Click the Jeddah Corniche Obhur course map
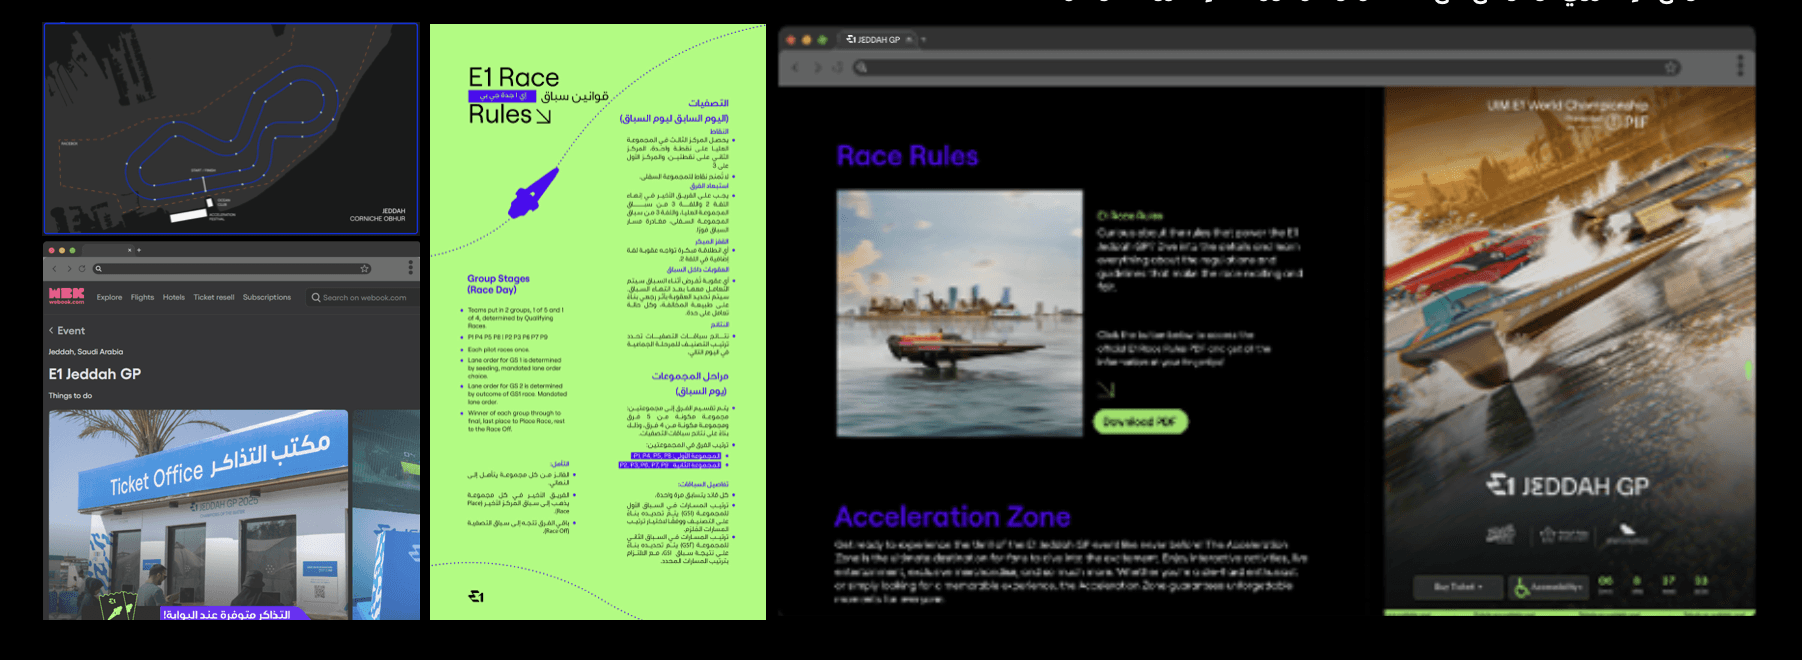 (x=231, y=129)
